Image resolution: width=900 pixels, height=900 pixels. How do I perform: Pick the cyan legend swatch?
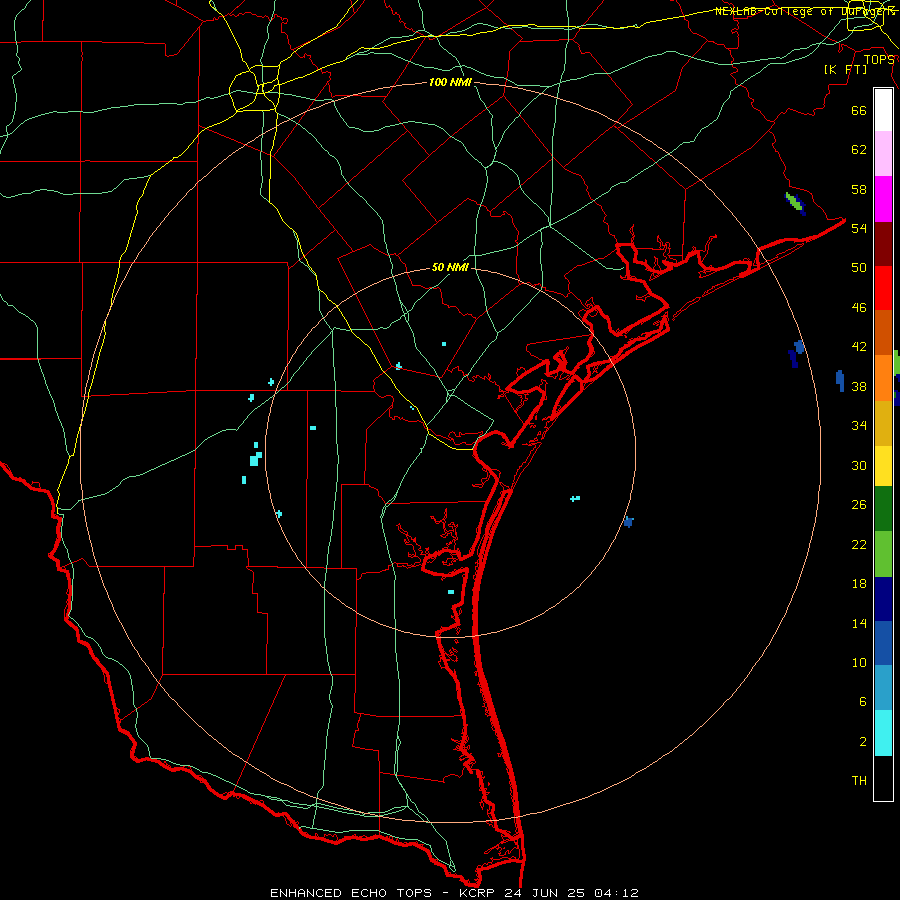point(883,733)
